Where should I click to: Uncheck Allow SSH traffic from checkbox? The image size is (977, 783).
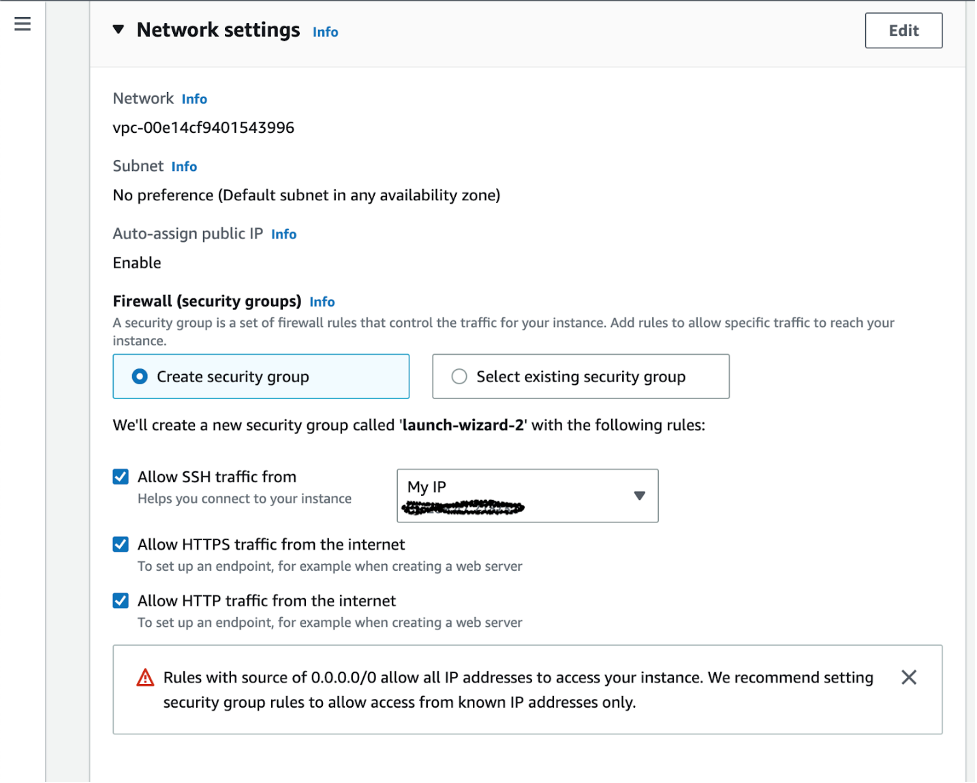tap(121, 477)
